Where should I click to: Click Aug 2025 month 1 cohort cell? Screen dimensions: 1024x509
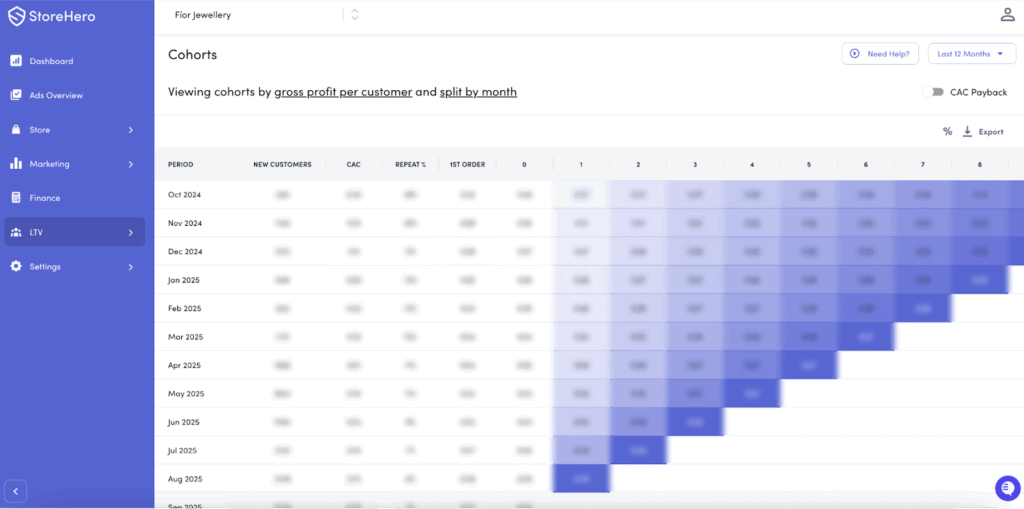[x=581, y=479]
